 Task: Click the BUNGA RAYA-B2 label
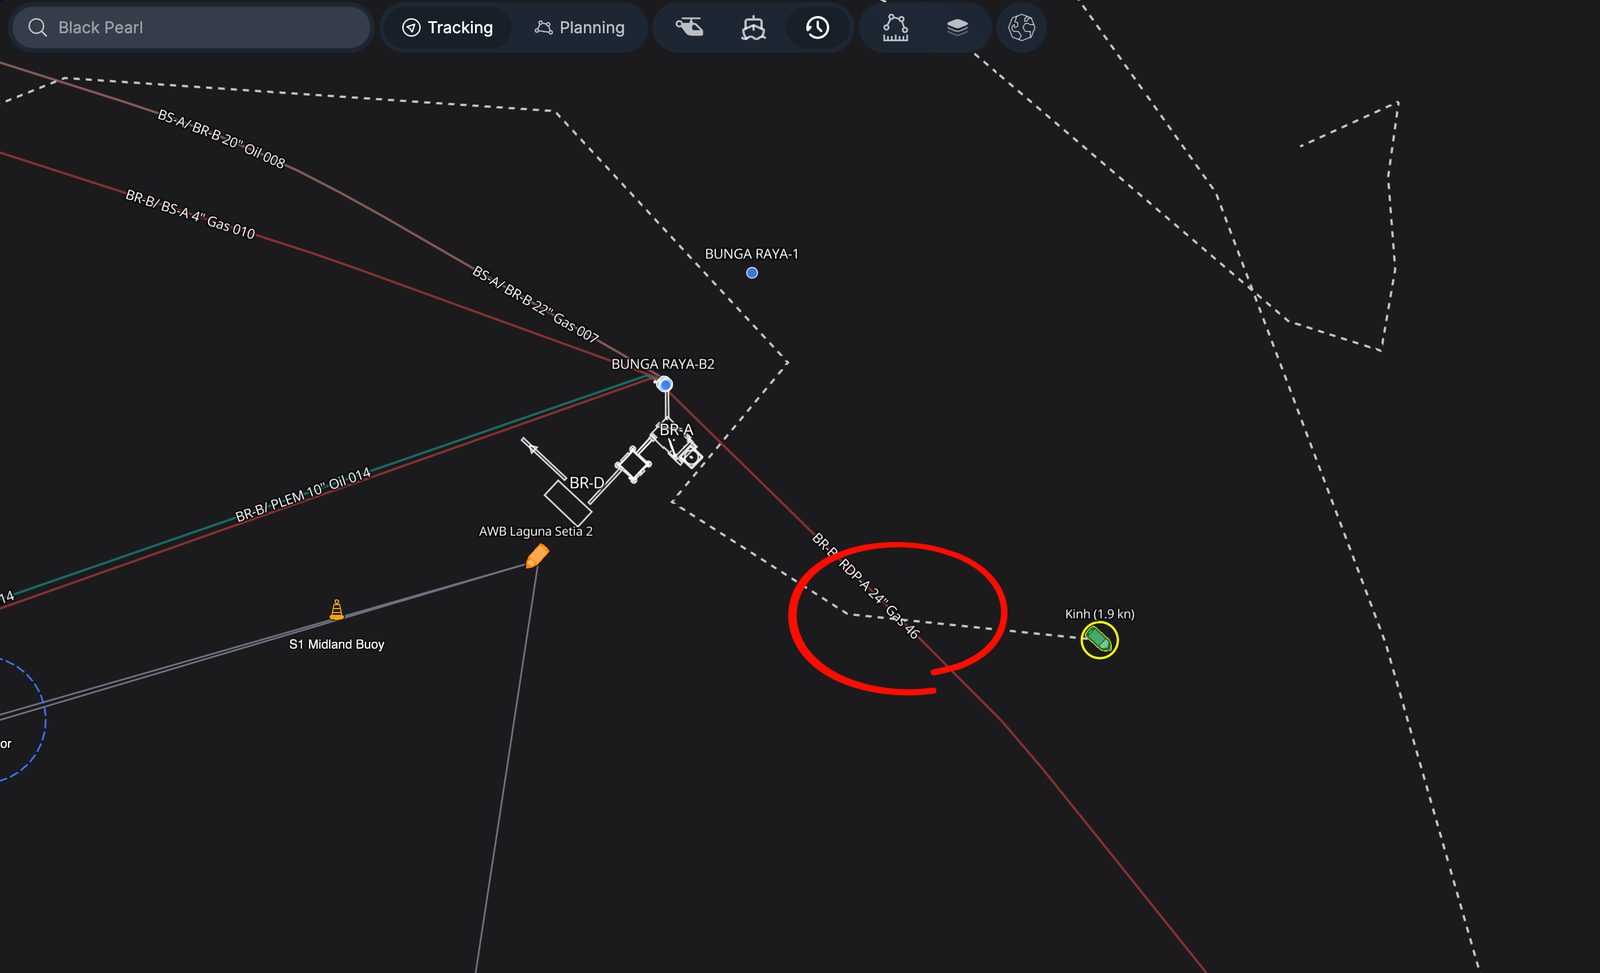663,364
